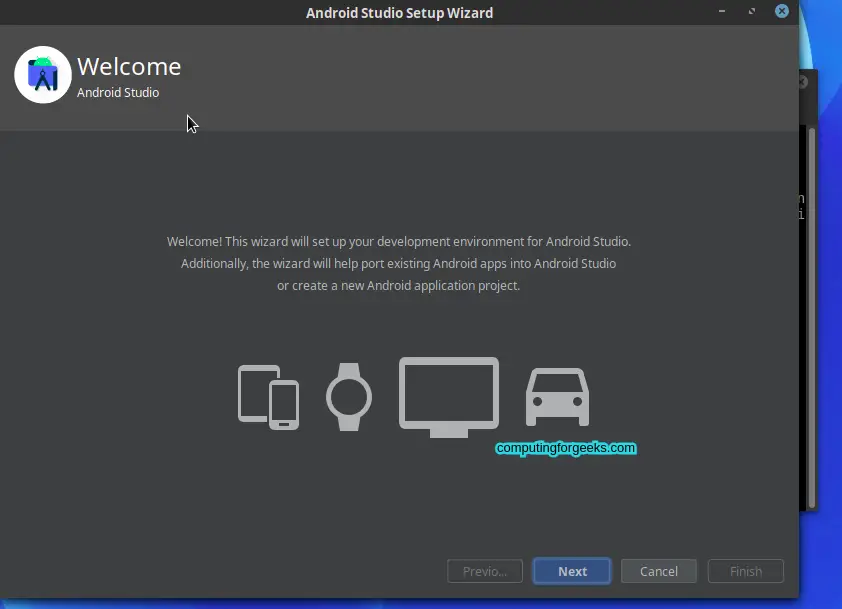Click the line 'Welcome! This wizard will set up...'
Image resolution: width=842 pixels, height=609 pixels.
[398, 242]
